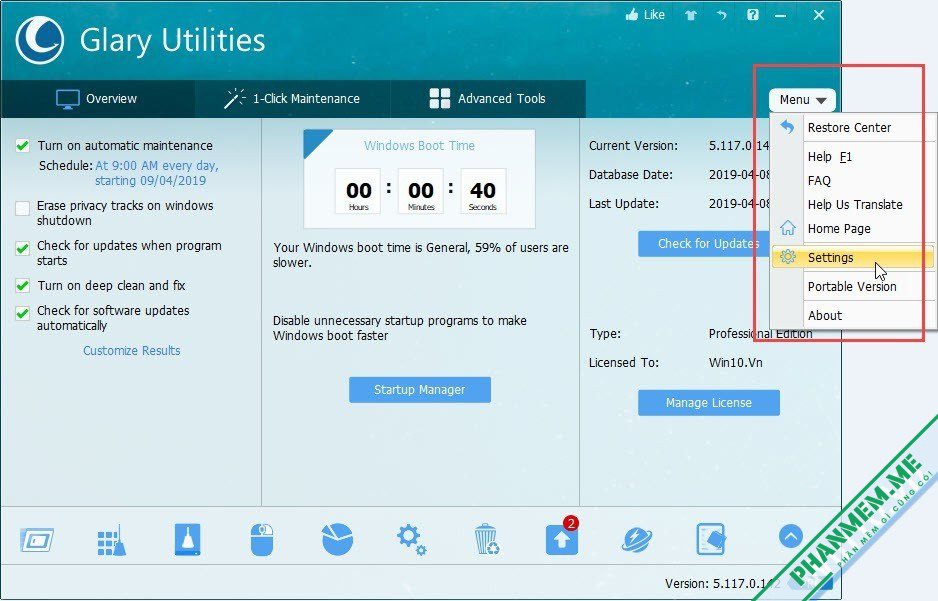
Task: Open the Menu dropdown
Action: click(x=802, y=100)
